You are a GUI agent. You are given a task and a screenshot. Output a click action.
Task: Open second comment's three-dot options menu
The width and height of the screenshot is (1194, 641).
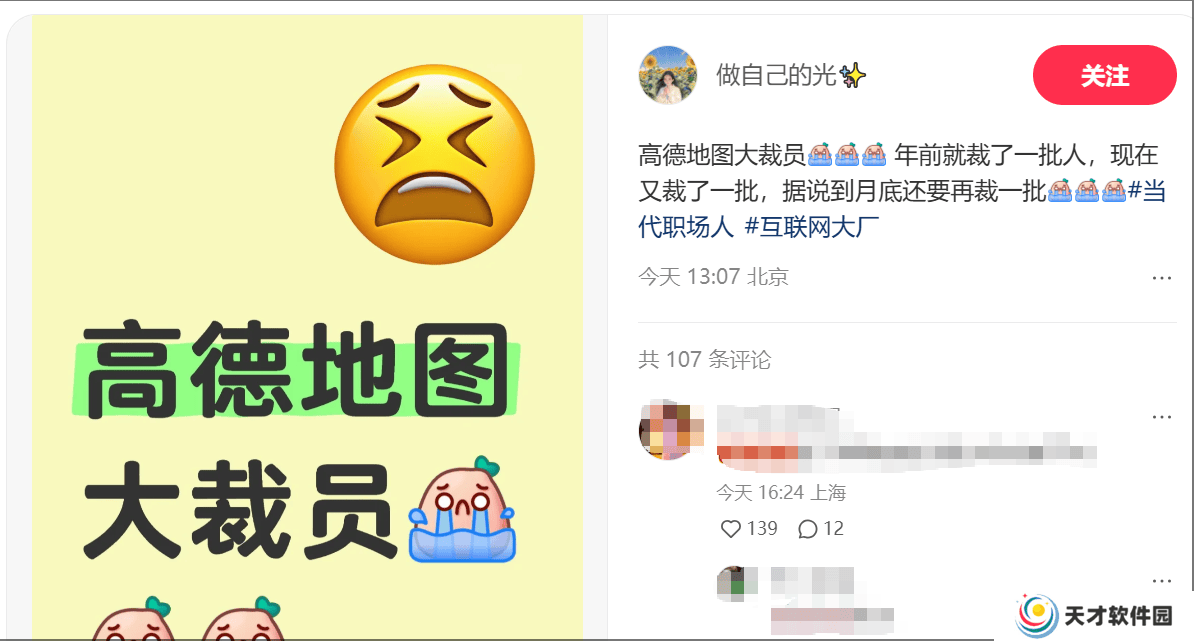pos(1161,581)
